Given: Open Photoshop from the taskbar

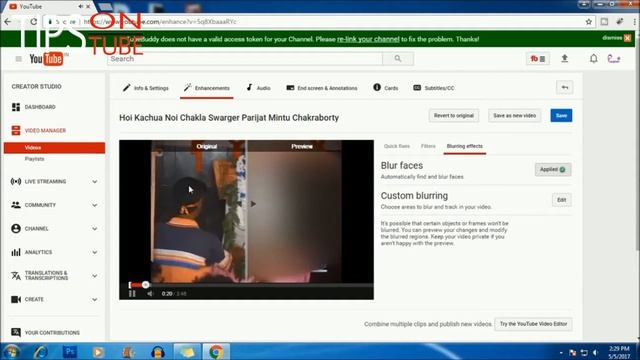Looking at the screenshot, I should [70, 351].
